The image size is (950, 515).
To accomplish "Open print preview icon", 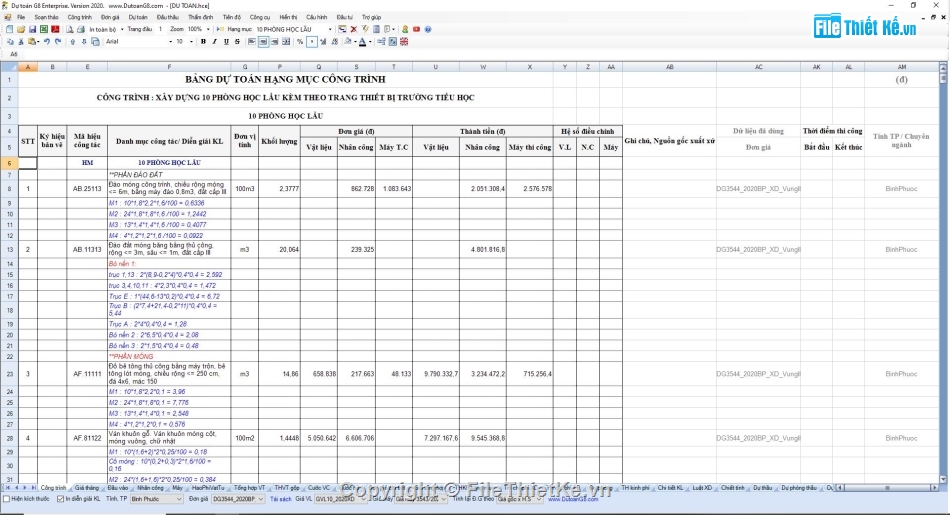I will pyautogui.click(x=70, y=29).
